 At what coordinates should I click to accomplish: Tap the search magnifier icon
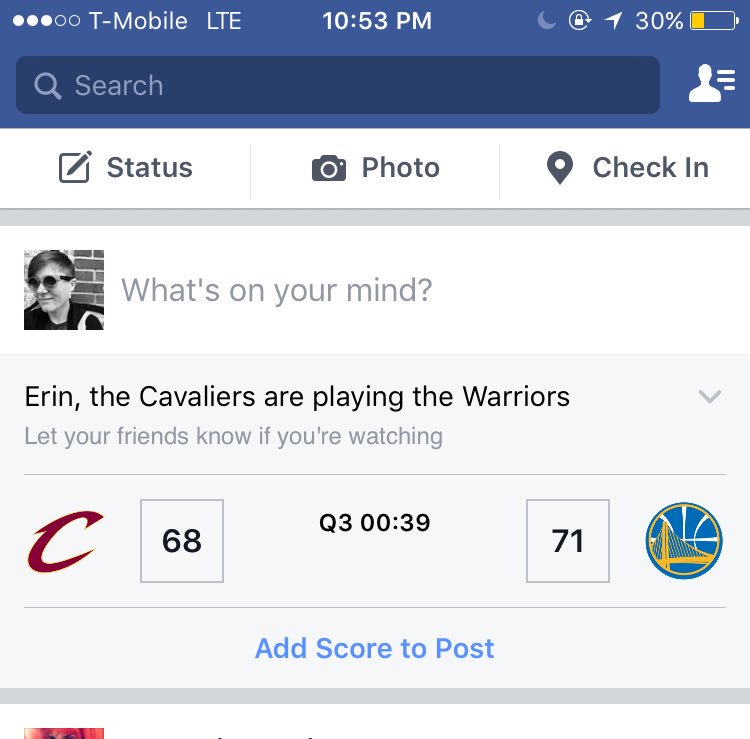47,86
